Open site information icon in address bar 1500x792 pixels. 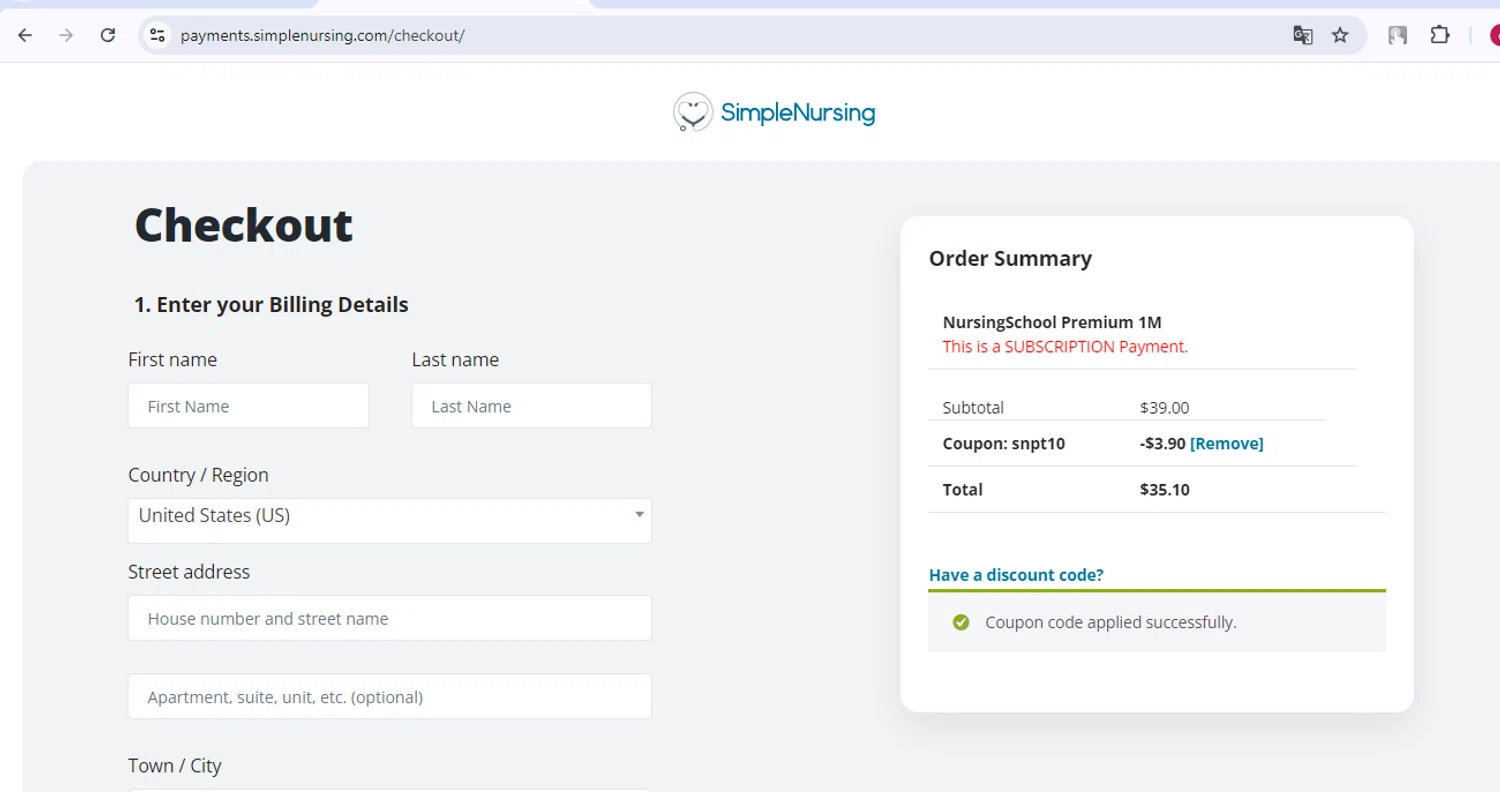[157, 35]
